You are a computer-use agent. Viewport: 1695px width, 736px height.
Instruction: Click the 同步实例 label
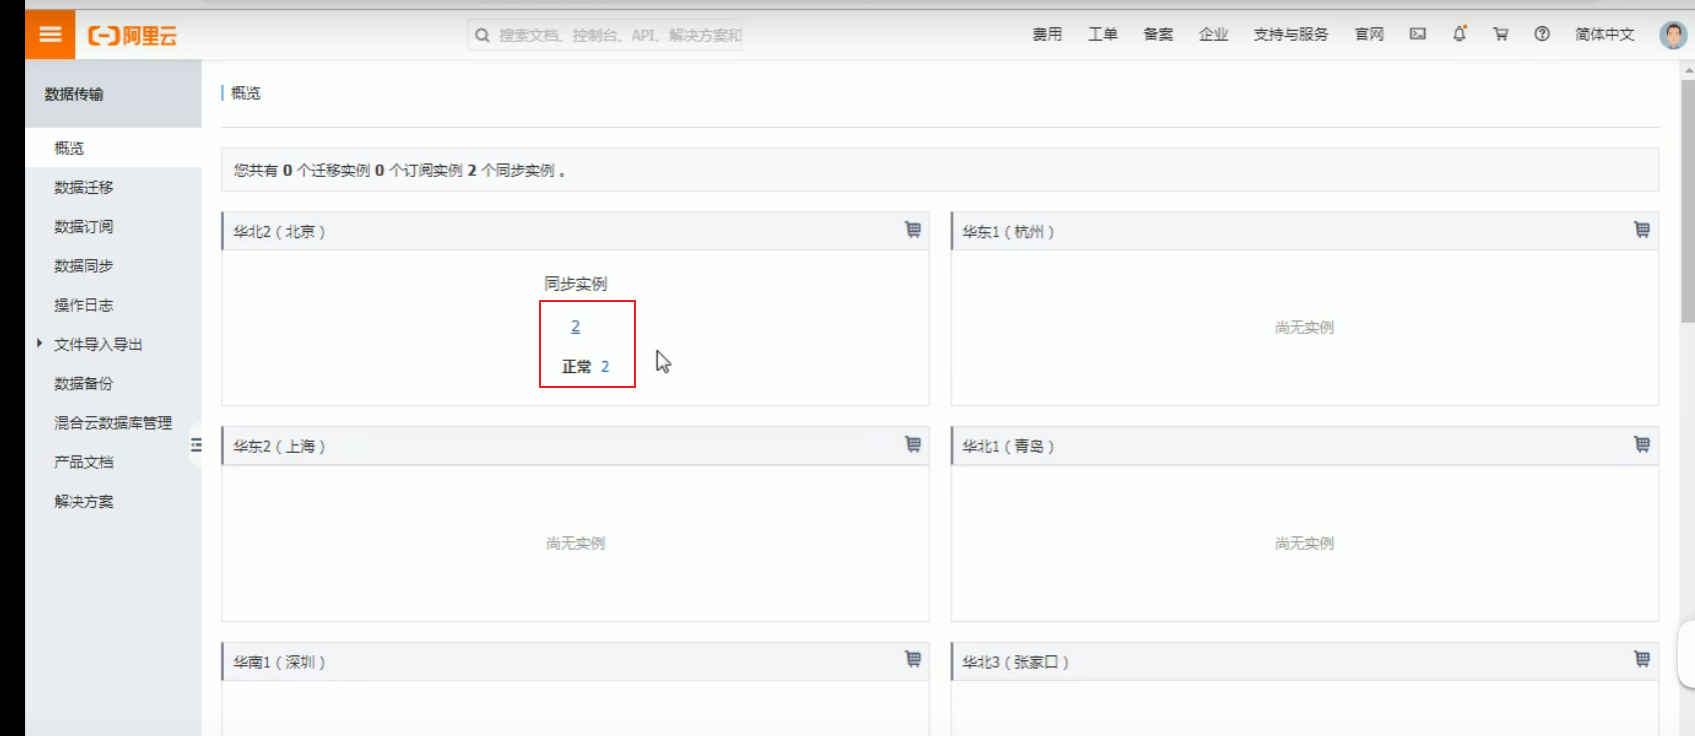pyautogui.click(x=575, y=284)
